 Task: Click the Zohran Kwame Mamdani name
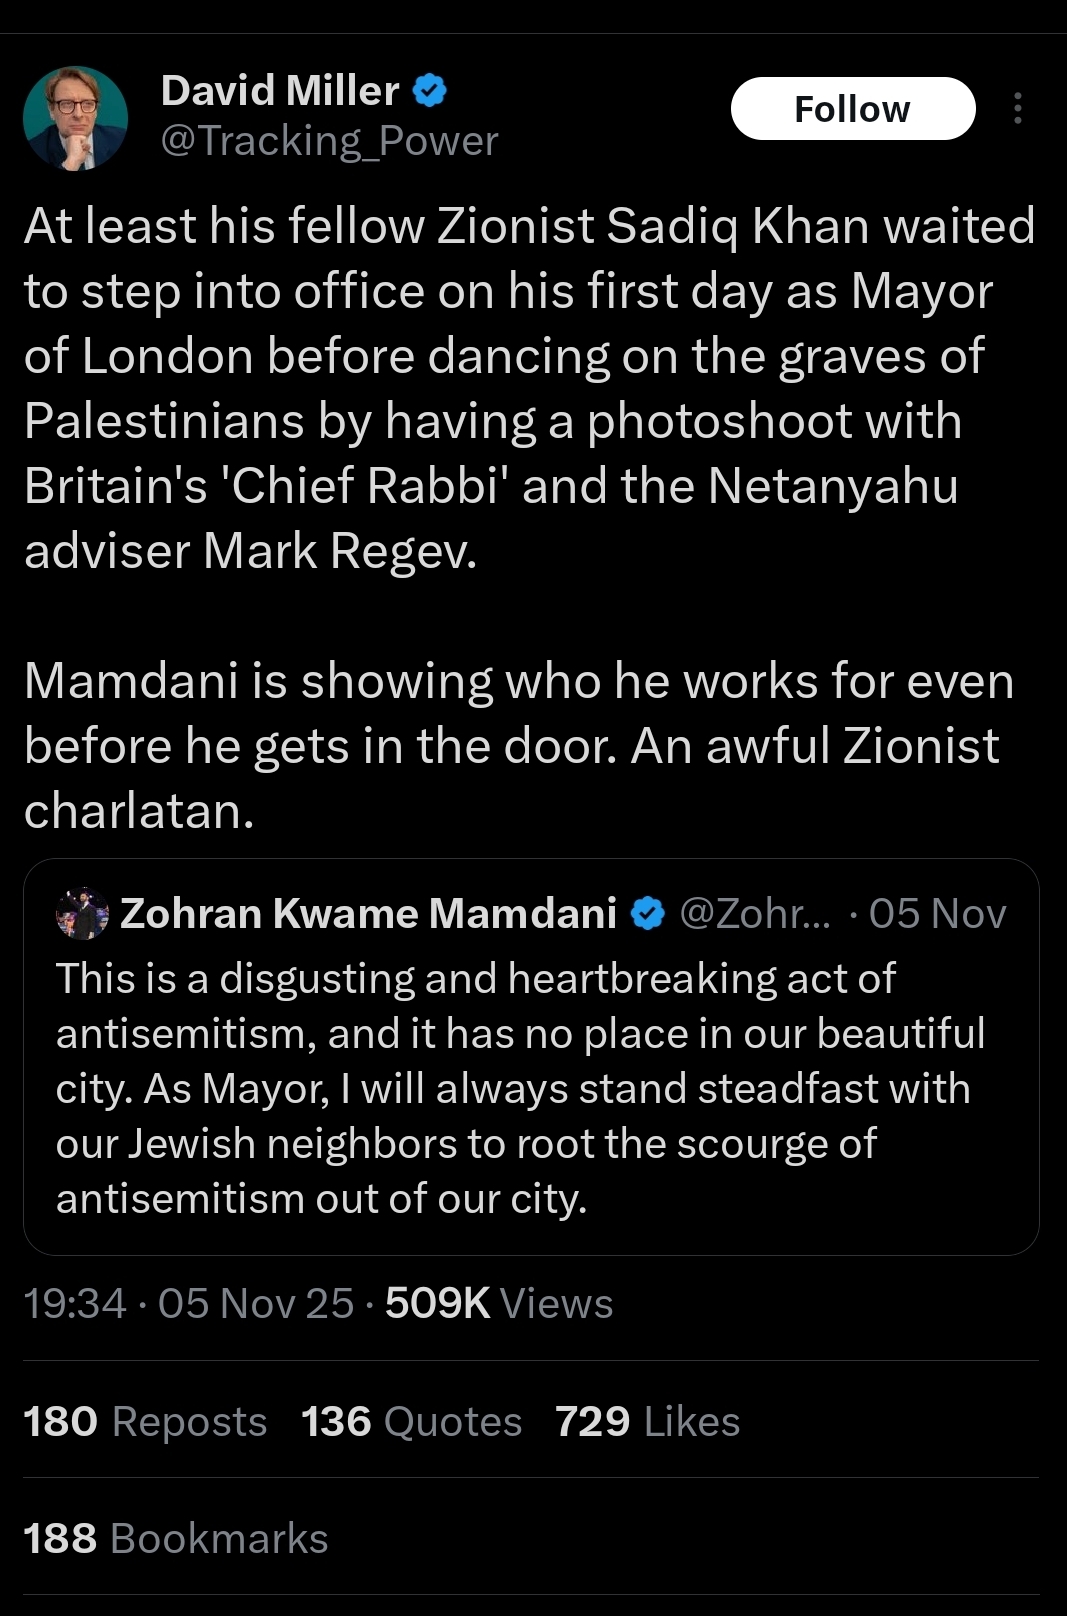368,913
